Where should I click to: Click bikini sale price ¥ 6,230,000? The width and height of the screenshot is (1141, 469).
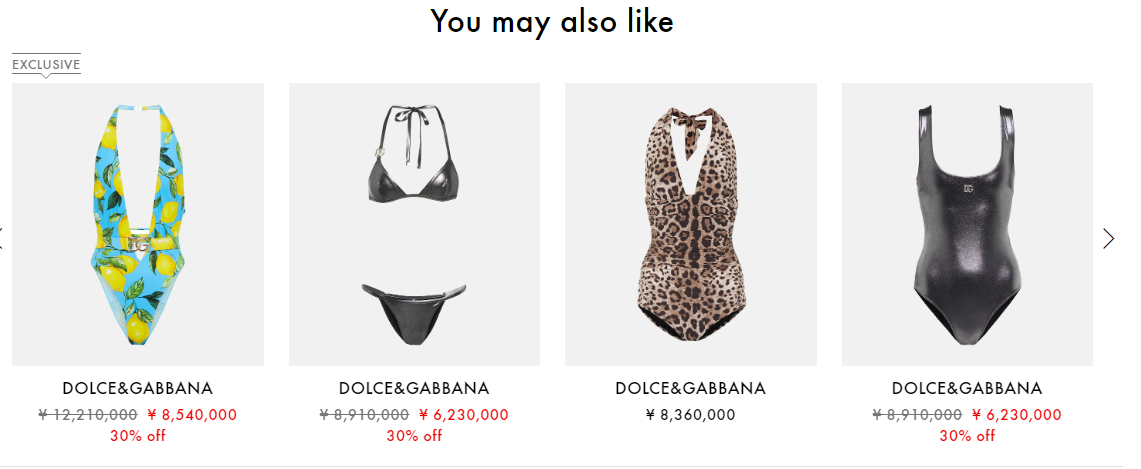pyautogui.click(x=464, y=415)
